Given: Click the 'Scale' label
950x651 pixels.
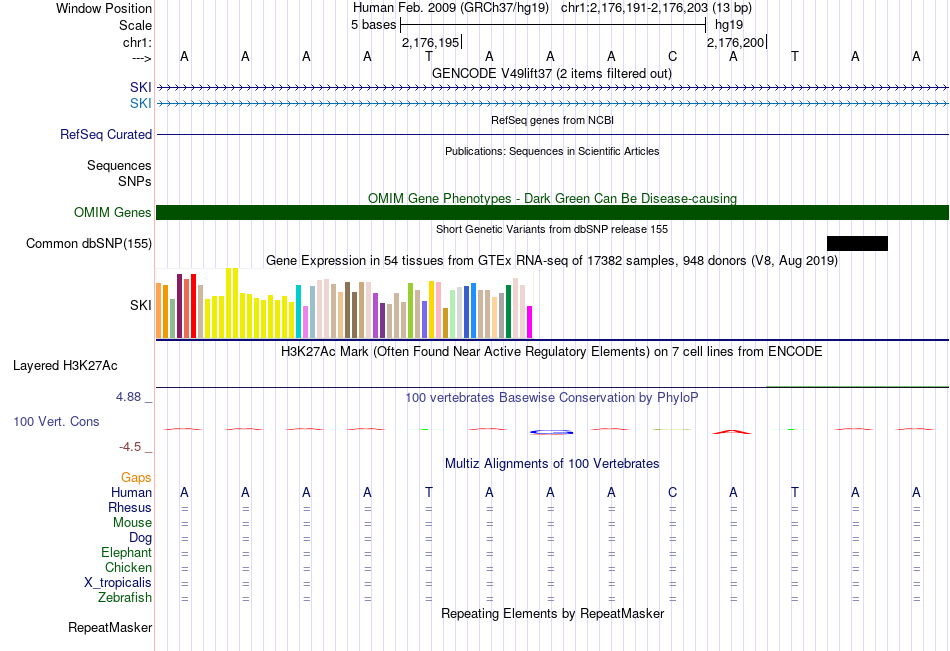Looking at the screenshot, I should point(135,25).
